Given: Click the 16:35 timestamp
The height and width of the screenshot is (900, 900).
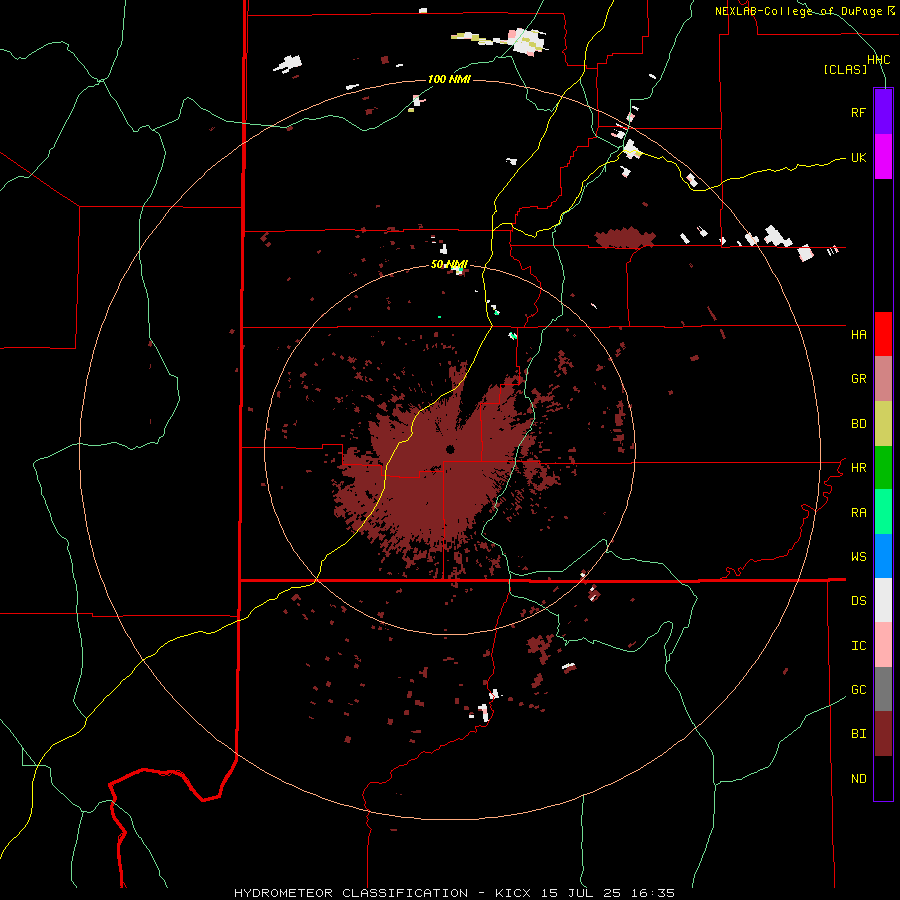Looking at the screenshot, I should (652, 893).
